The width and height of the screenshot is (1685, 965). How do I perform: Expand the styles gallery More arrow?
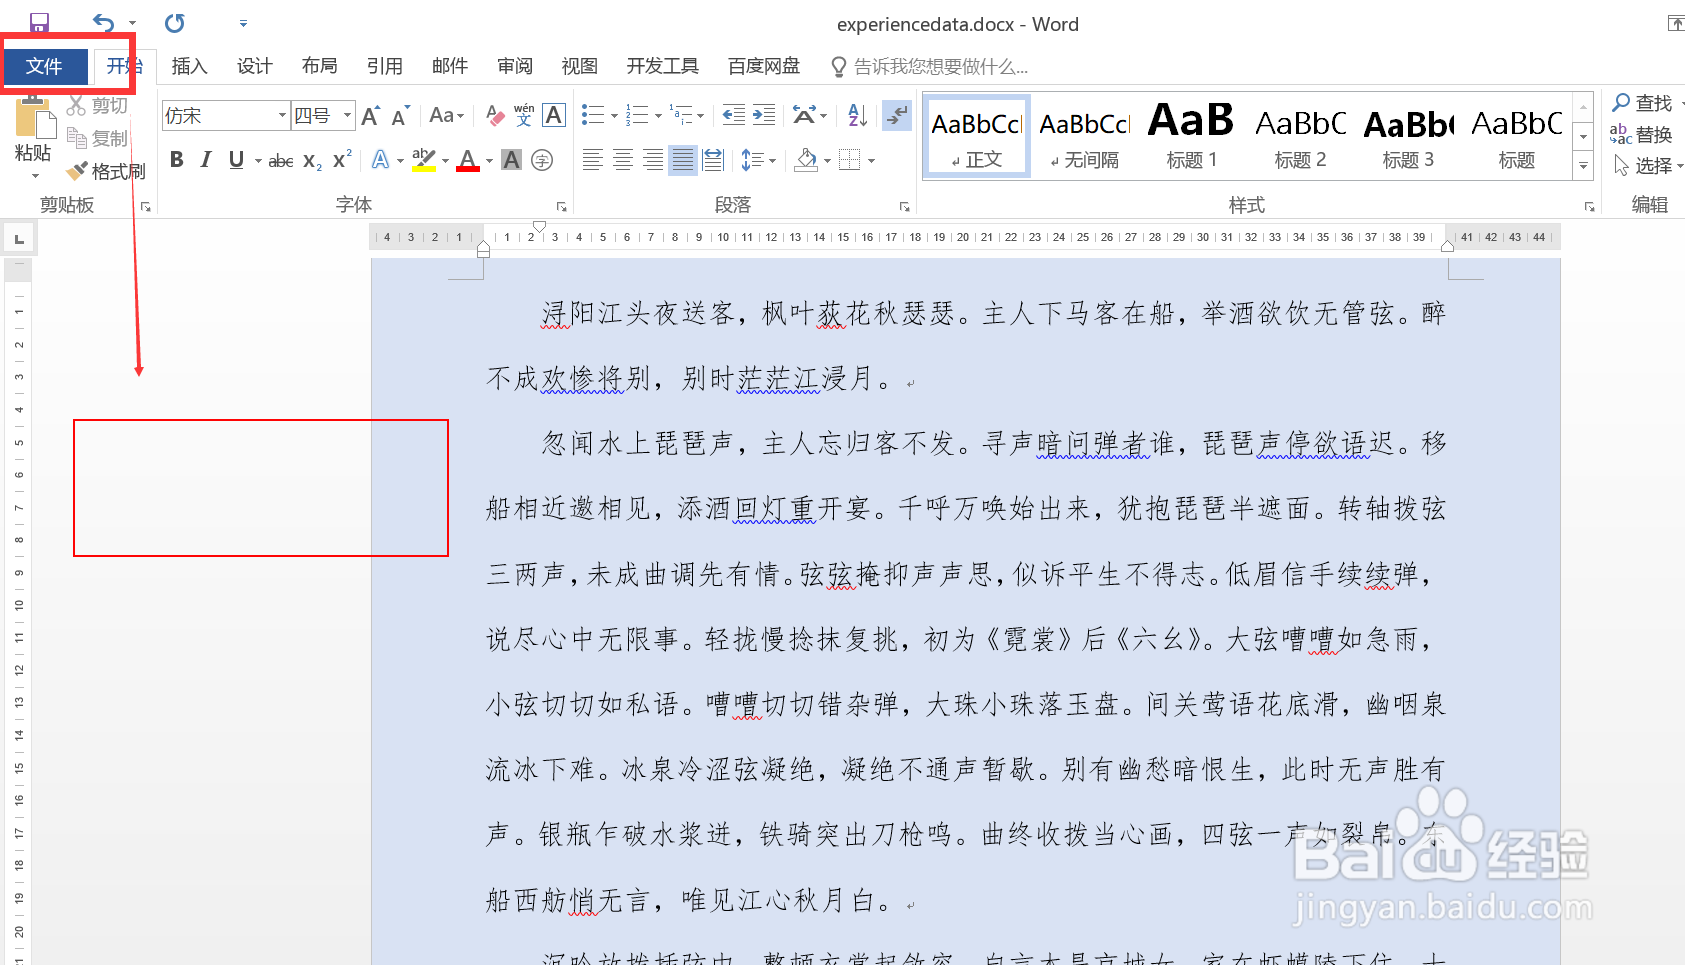[x=1583, y=166]
